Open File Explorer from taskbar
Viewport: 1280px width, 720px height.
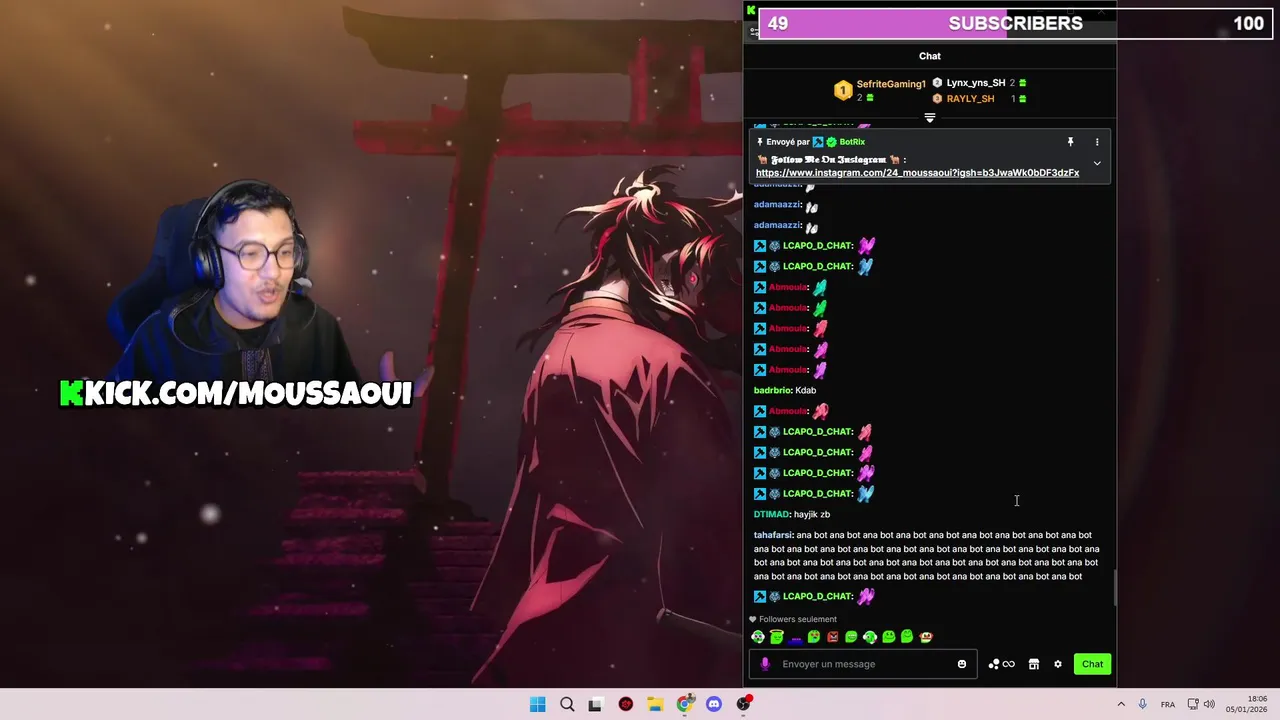(655, 704)
